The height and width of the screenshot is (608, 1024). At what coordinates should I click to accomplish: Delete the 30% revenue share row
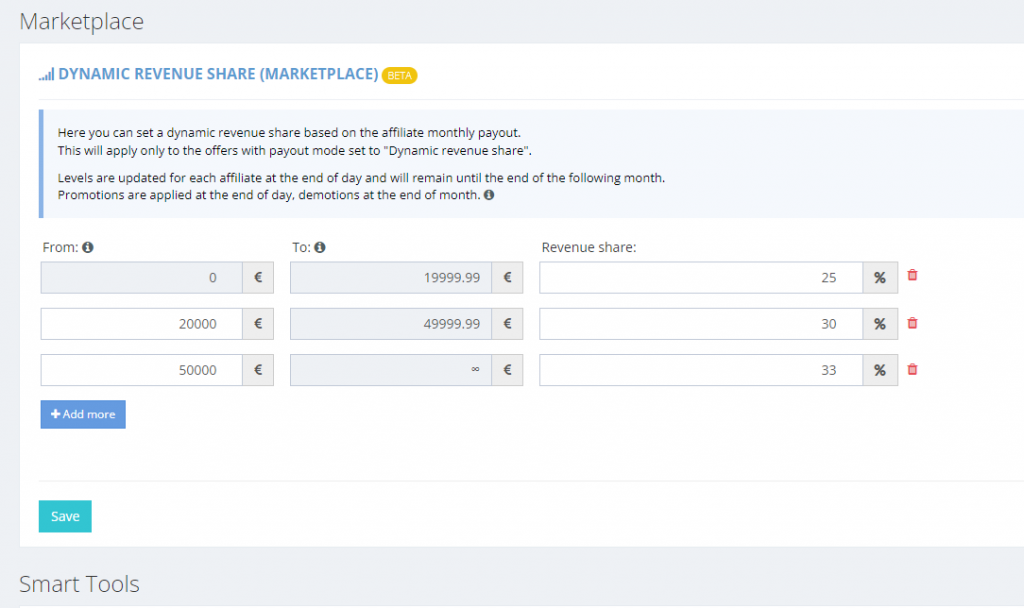pyautogui.click(x=912, y=323)
